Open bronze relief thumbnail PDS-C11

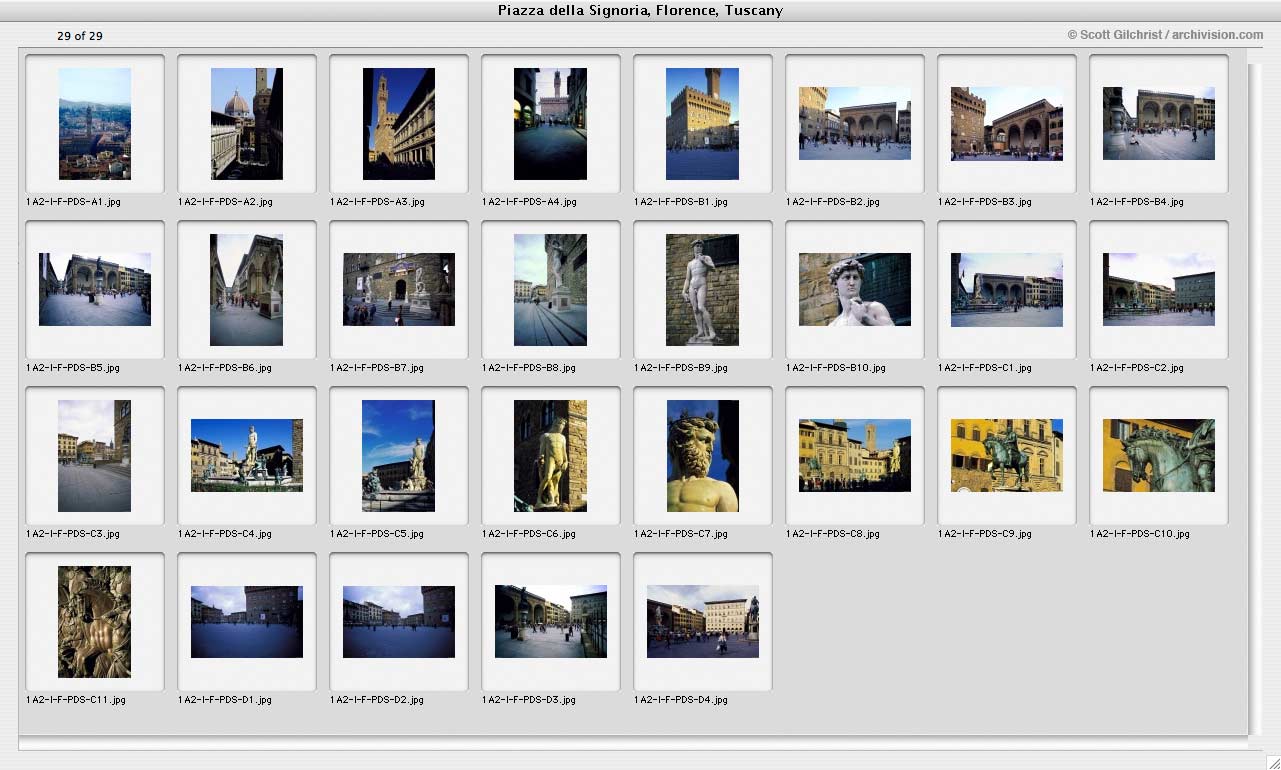(x=95, y=622)
